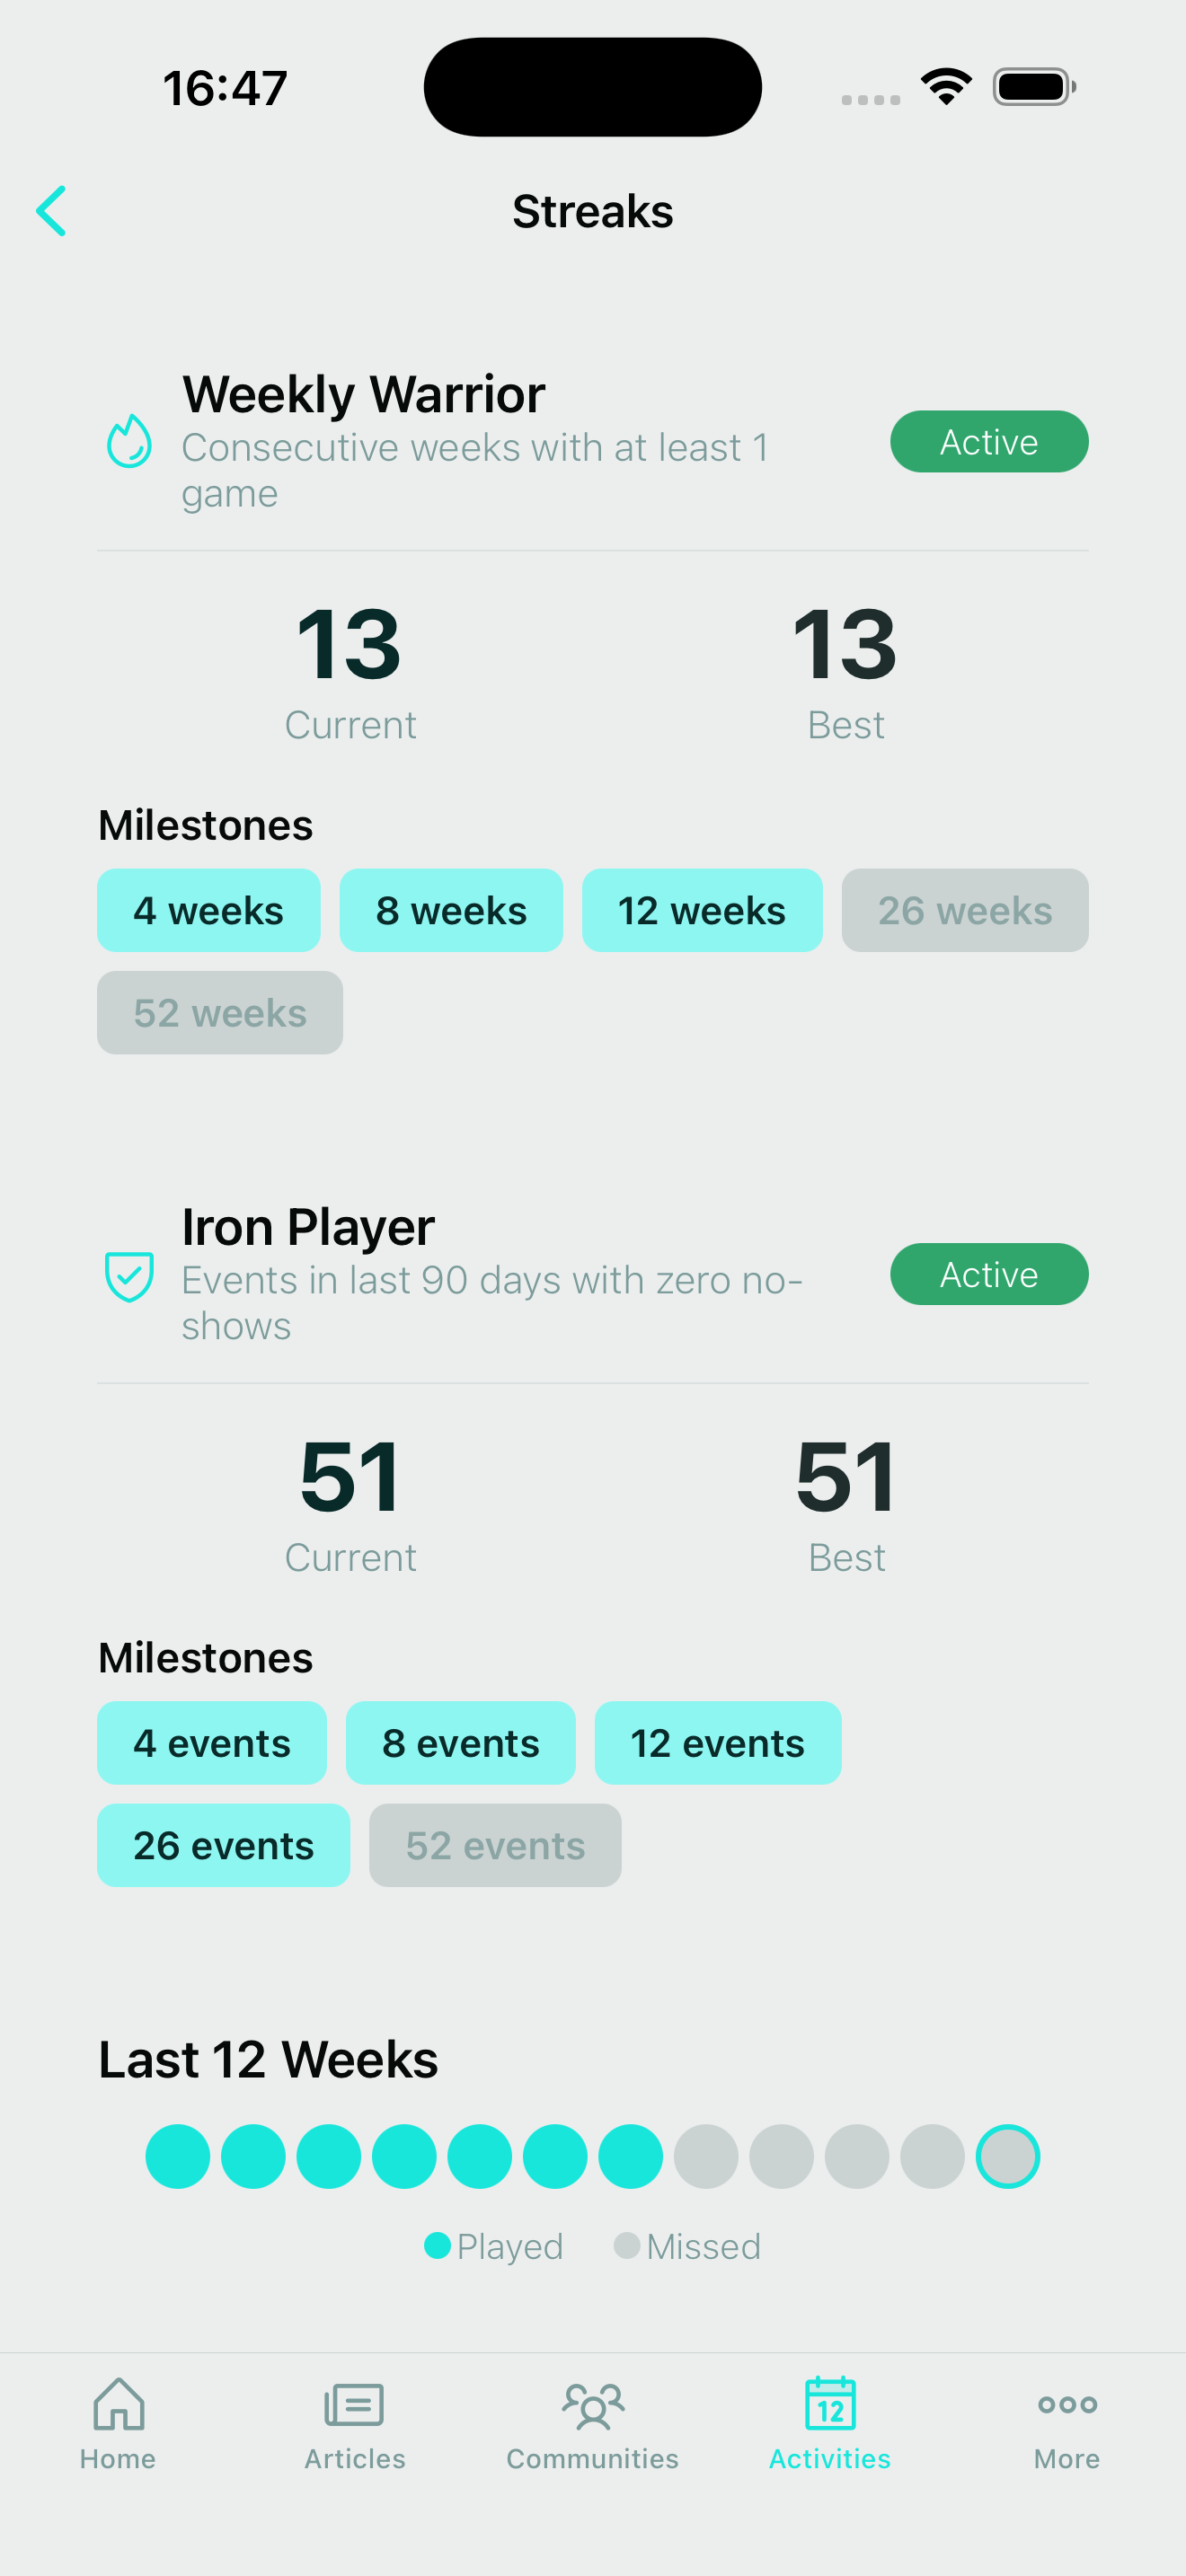Open the Home tab icon
1186x2576 pixels.
coord(118,2403)
